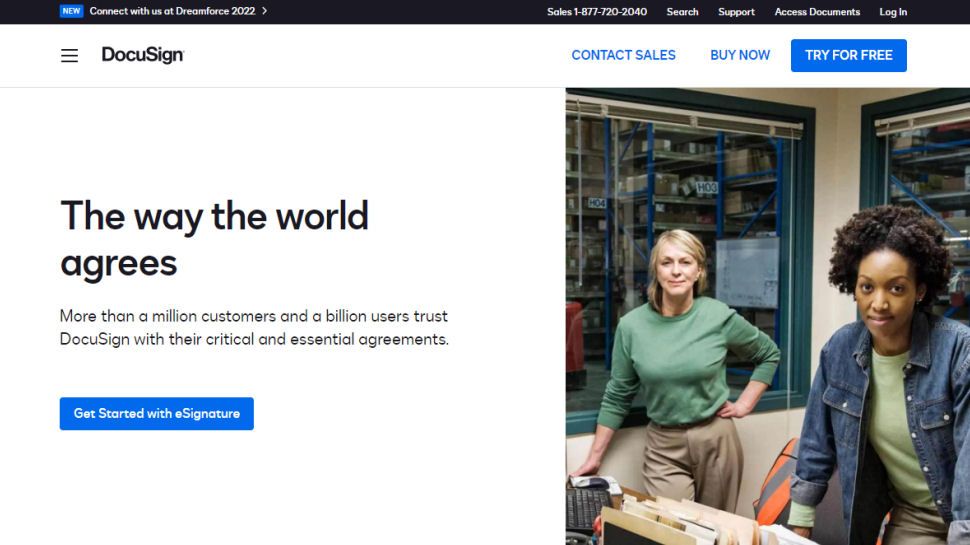Screen dimensions: 970x545
Task: Open the hamburger navigation menu
Action: pyautogui.click(x=69, y=56)
